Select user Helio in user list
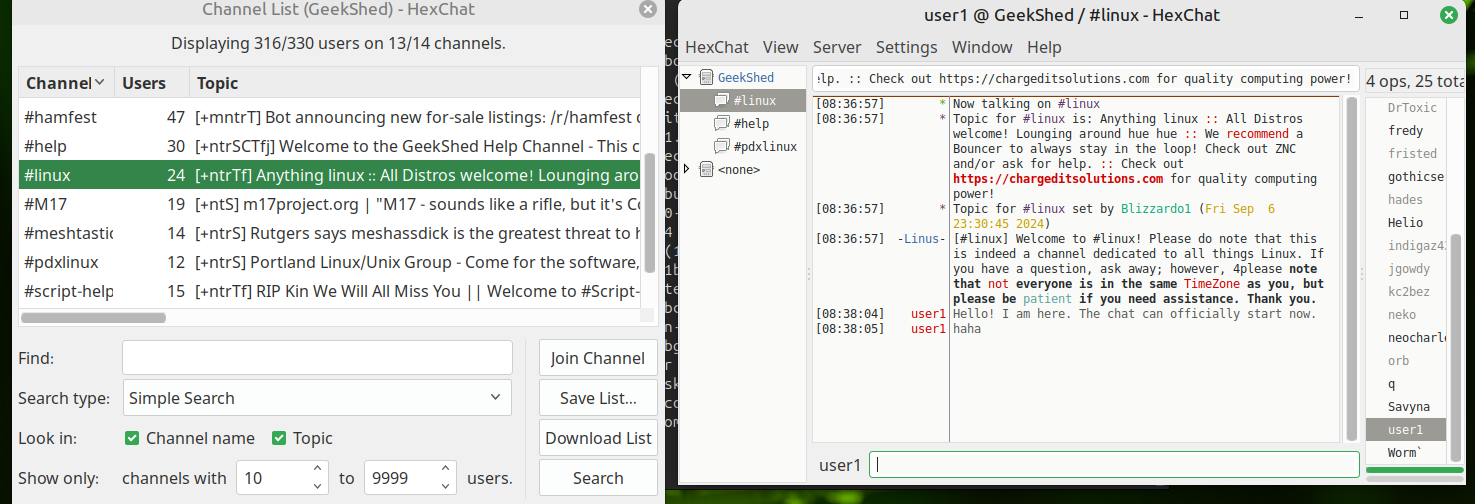This screenshot has height=504, width=1475. [x=1405, y=222]
